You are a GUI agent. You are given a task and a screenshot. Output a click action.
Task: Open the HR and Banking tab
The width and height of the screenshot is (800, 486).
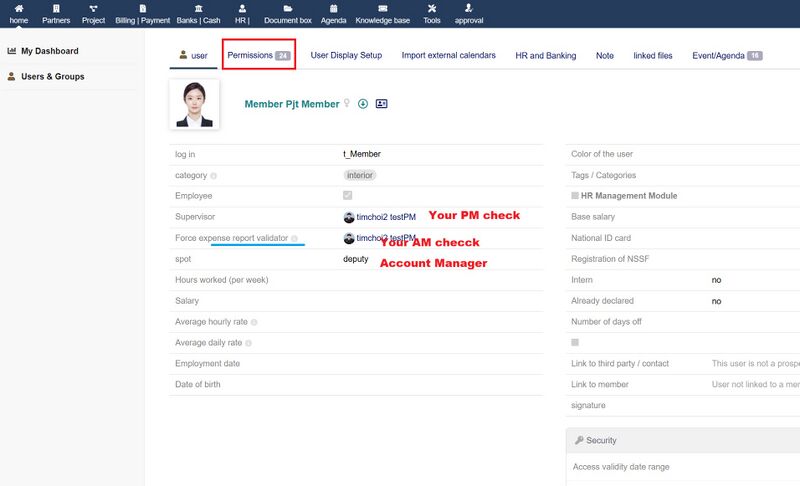coord(545,56)
